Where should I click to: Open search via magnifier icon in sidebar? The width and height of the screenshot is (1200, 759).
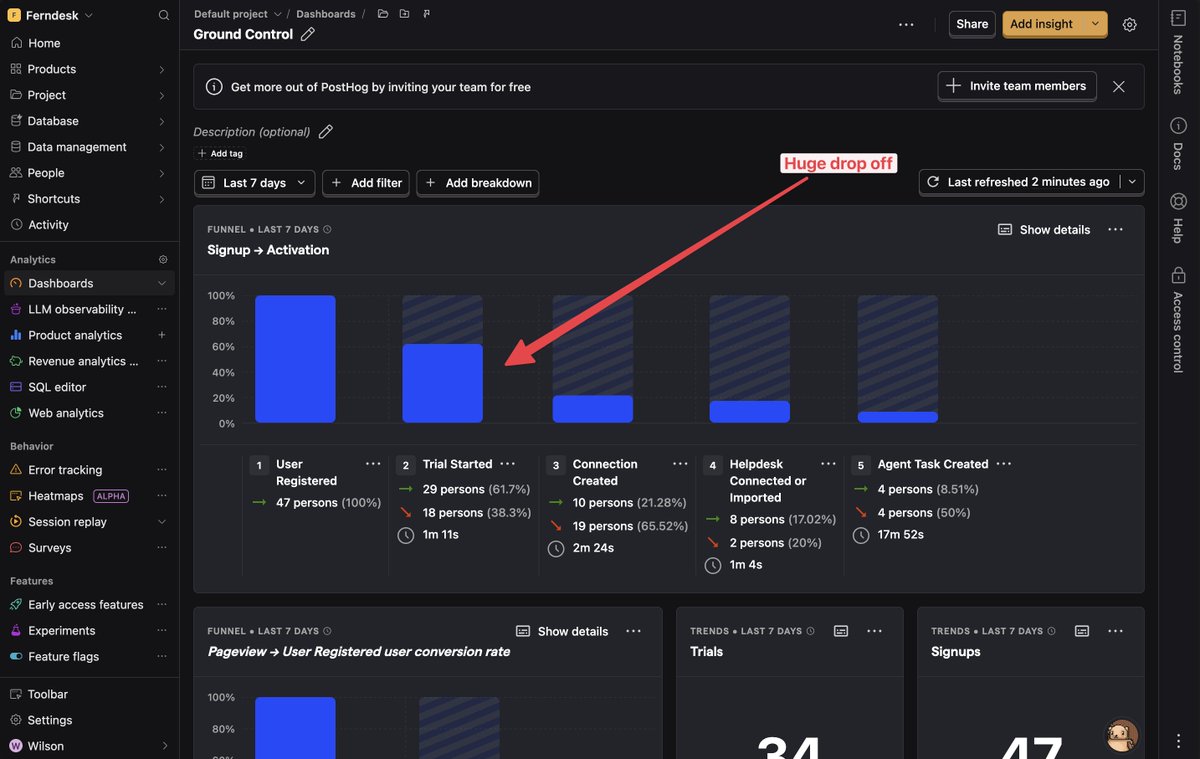click(164, 15)
